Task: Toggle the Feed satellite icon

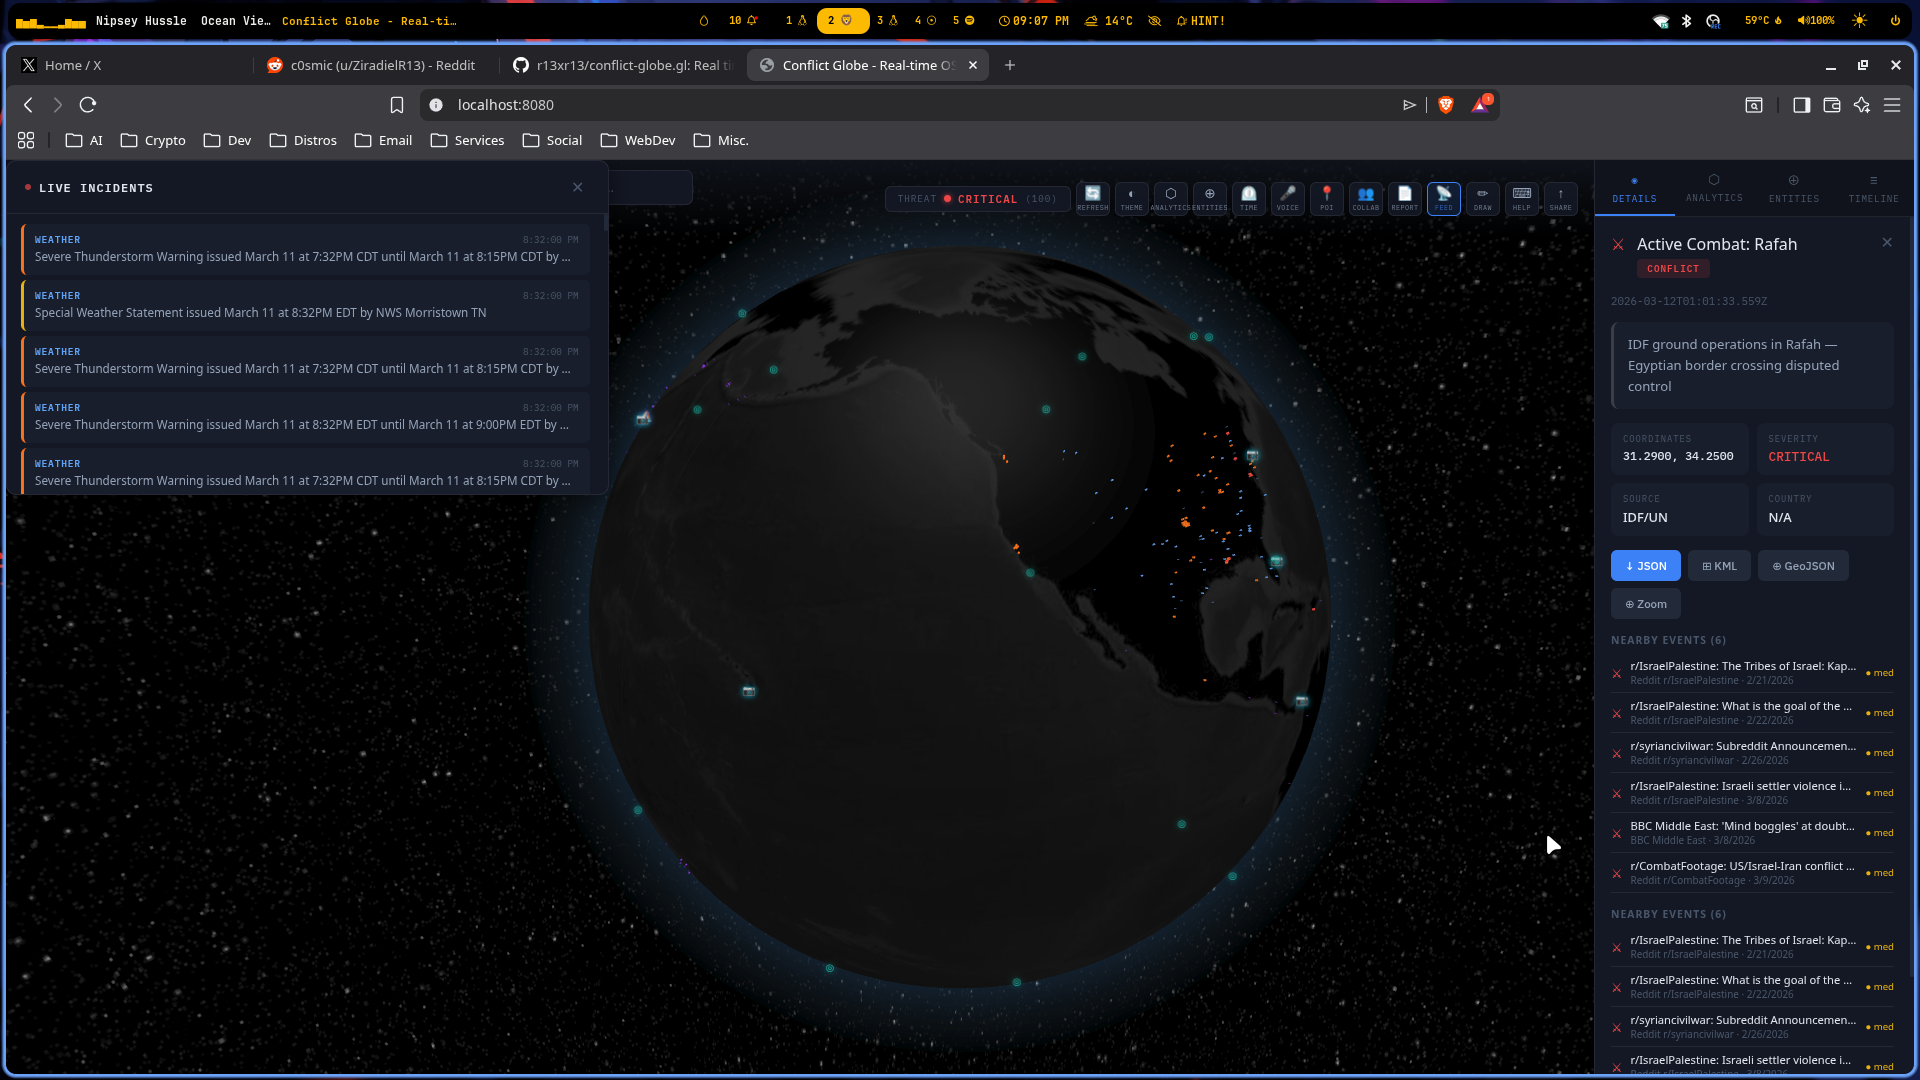Action: tap(1444, 197)
